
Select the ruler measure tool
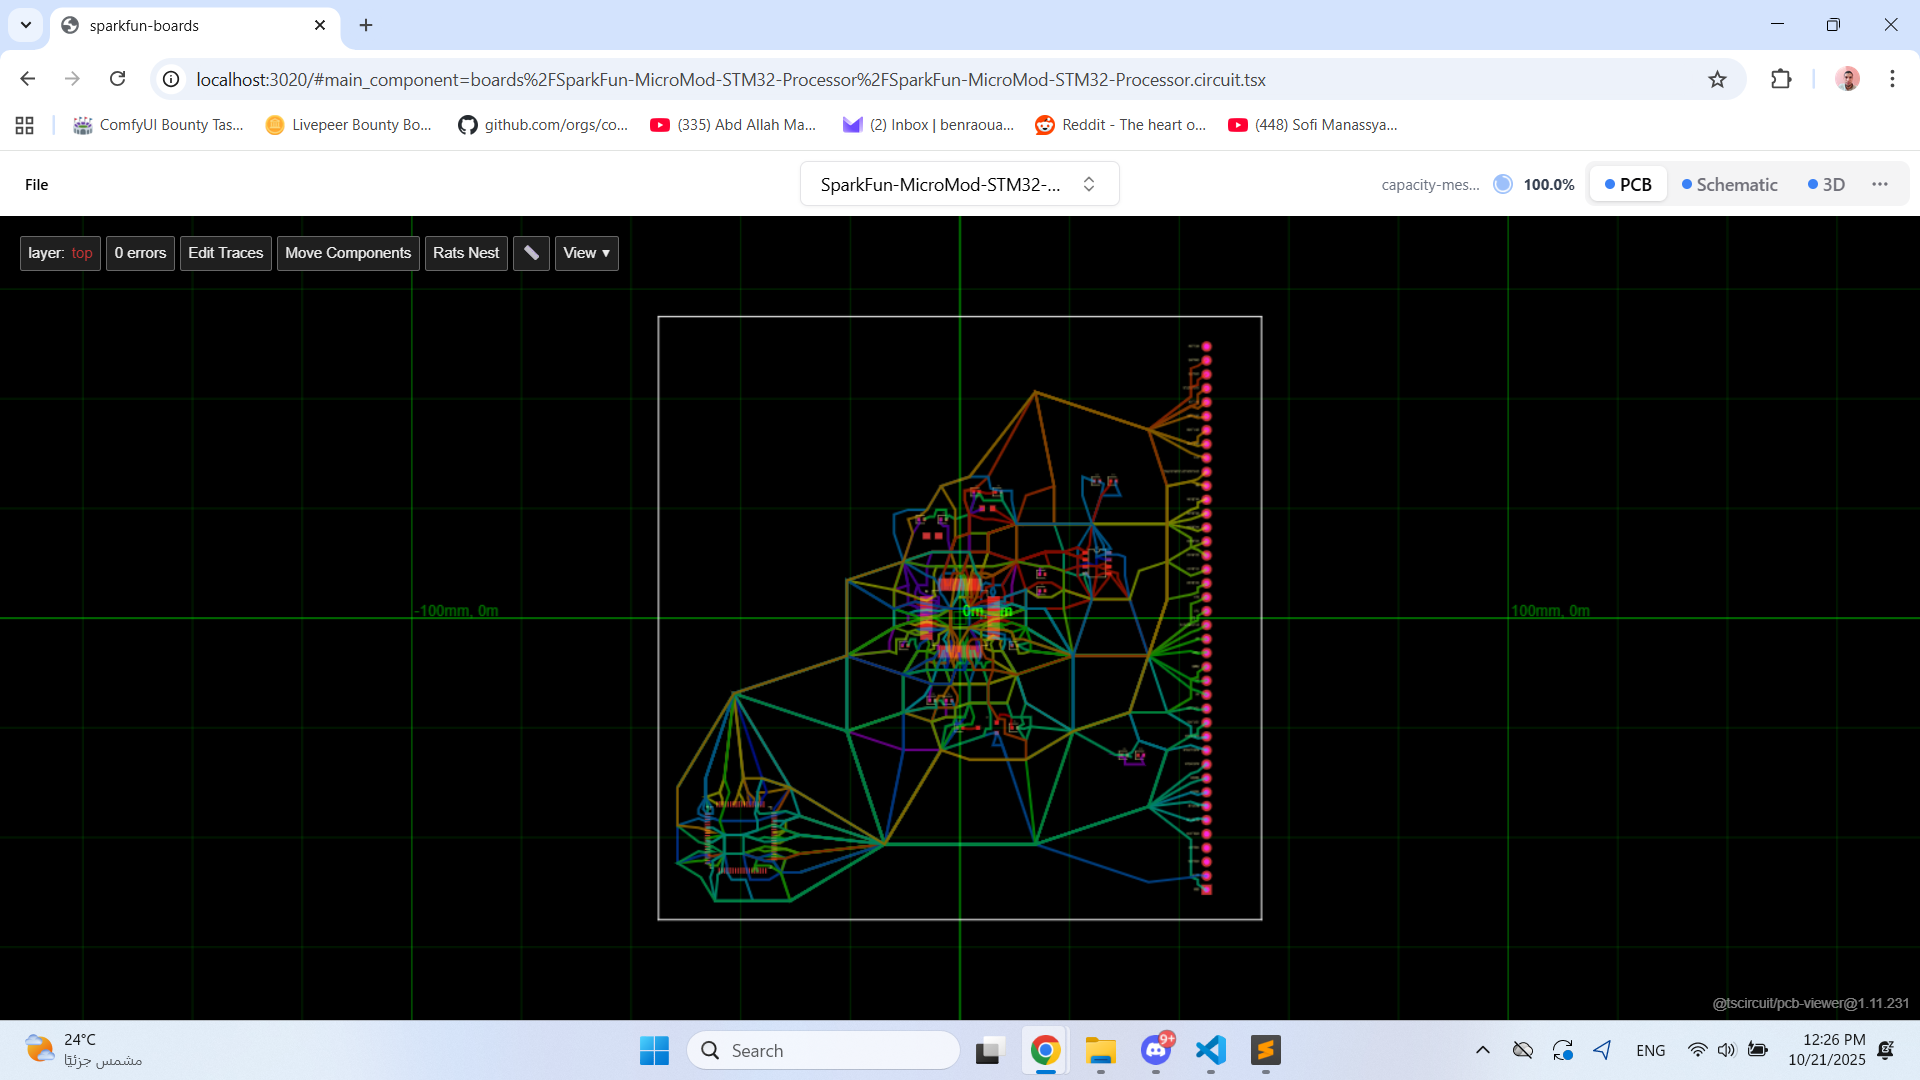531,253
